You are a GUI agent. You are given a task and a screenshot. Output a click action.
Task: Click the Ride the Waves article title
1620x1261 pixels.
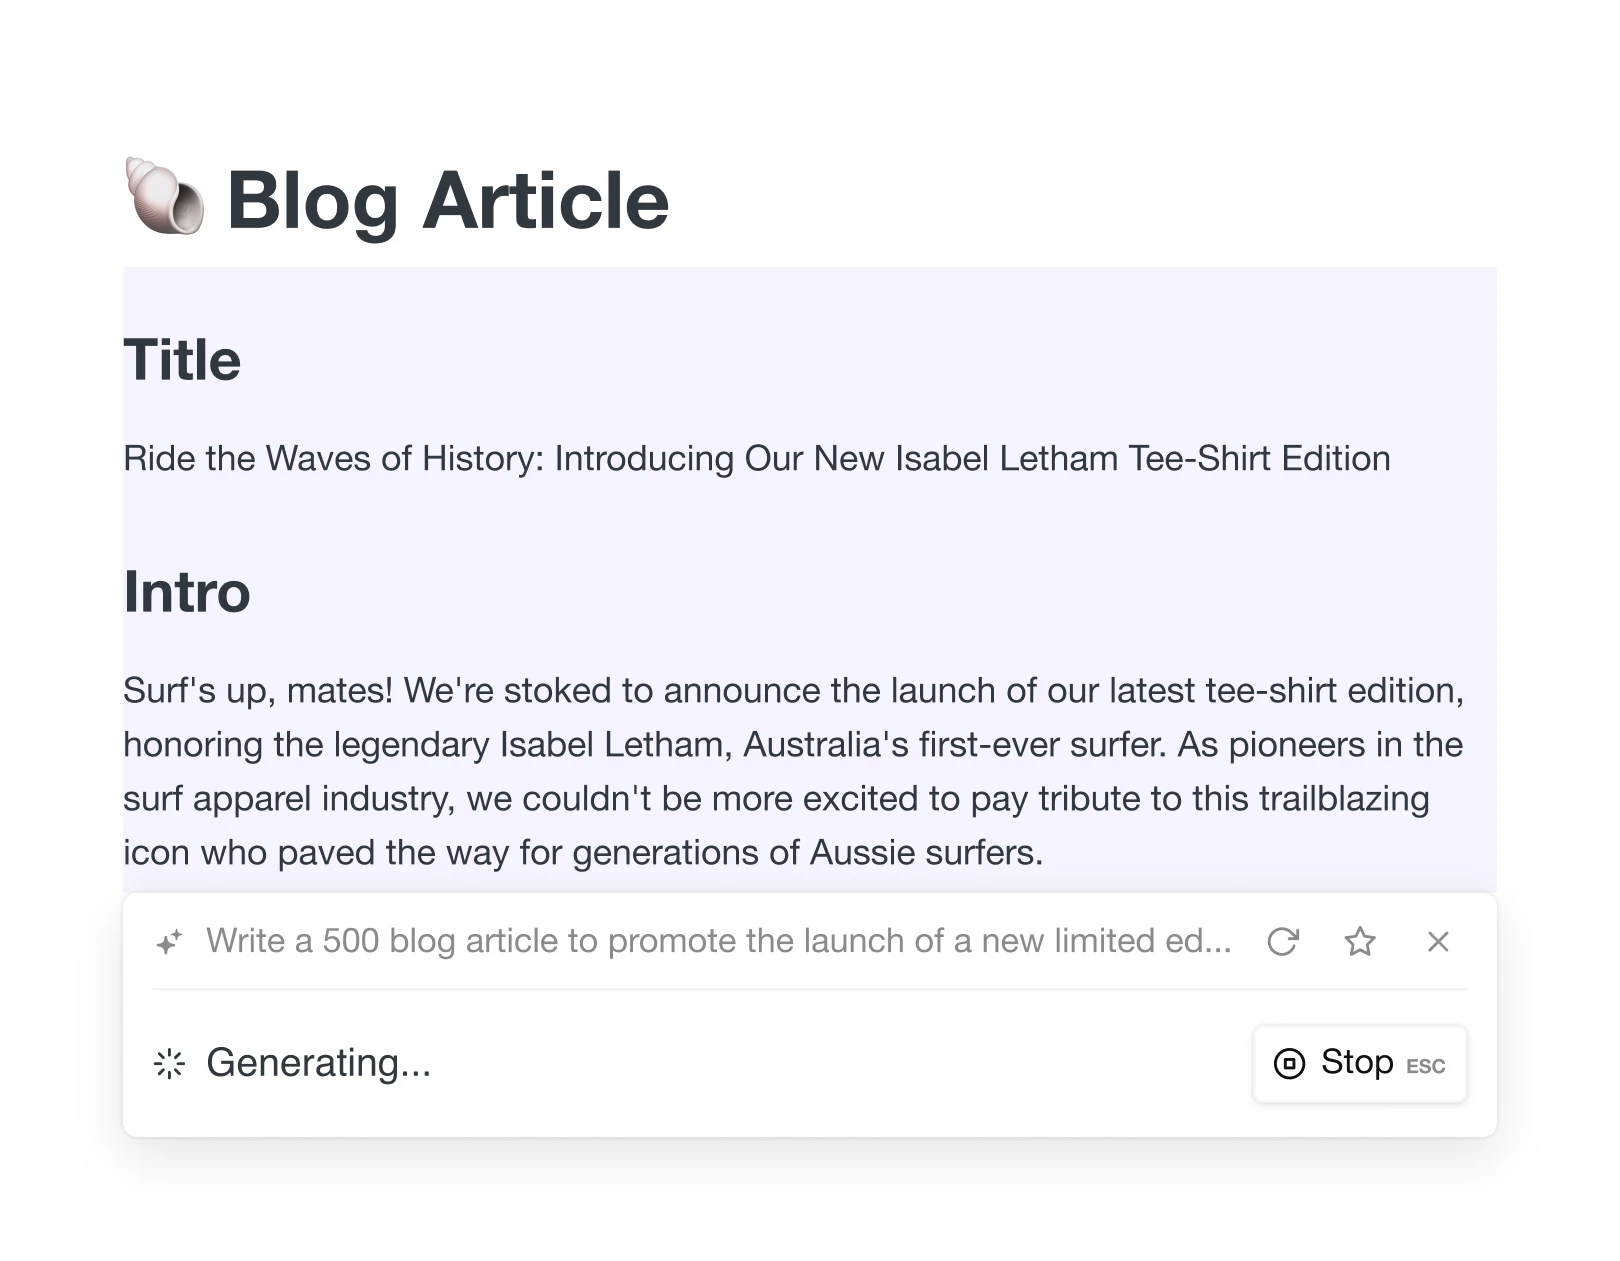[x=756, y=458]
